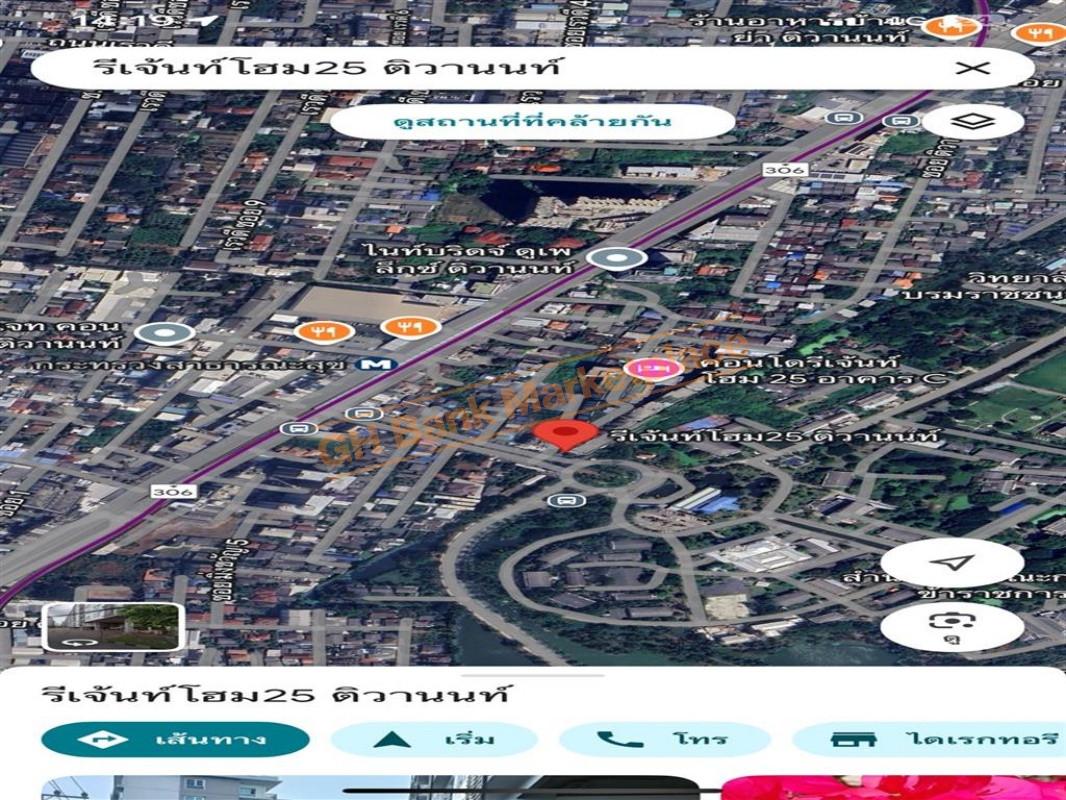Image resolution: width=1066 pixels, height=800 pixels.
Task: Tap the search bar showing รีเจ้นท์โฮม25 ติวานนท์
Action: pyautogui.click(x=400, y=66)
